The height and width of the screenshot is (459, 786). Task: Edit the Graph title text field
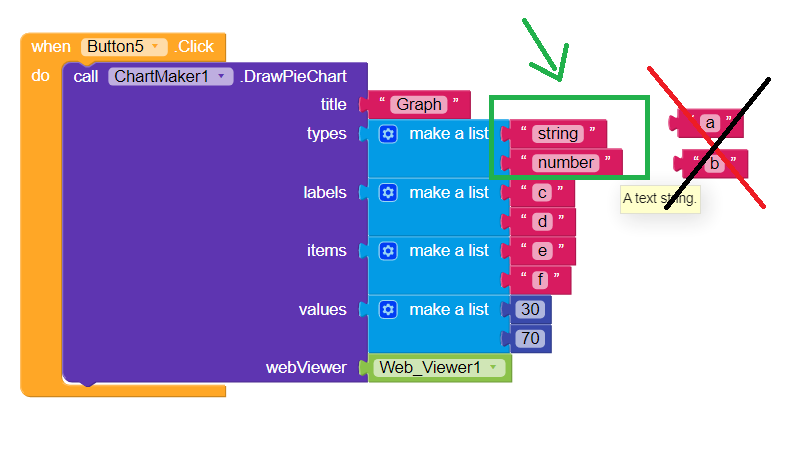pos(419,104)
